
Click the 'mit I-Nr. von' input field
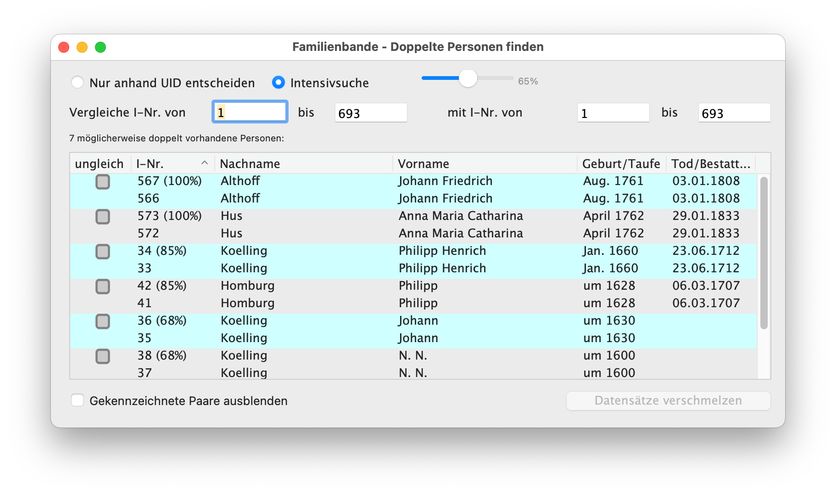click(613, 113)
